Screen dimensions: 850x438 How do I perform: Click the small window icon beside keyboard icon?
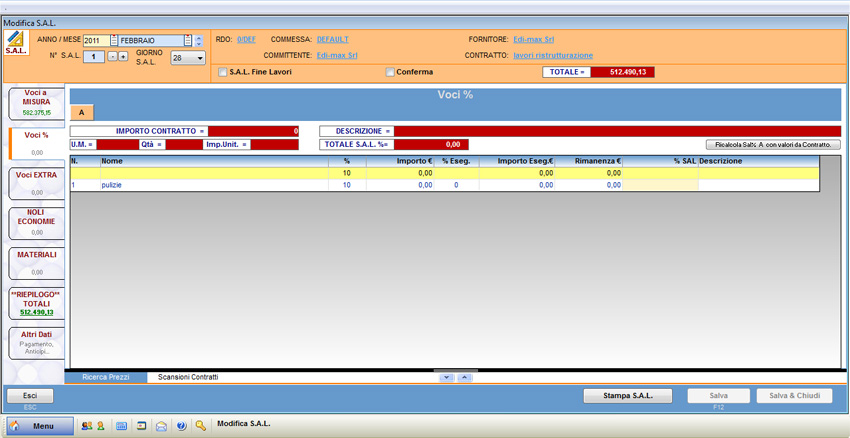(x=142, y=426)
